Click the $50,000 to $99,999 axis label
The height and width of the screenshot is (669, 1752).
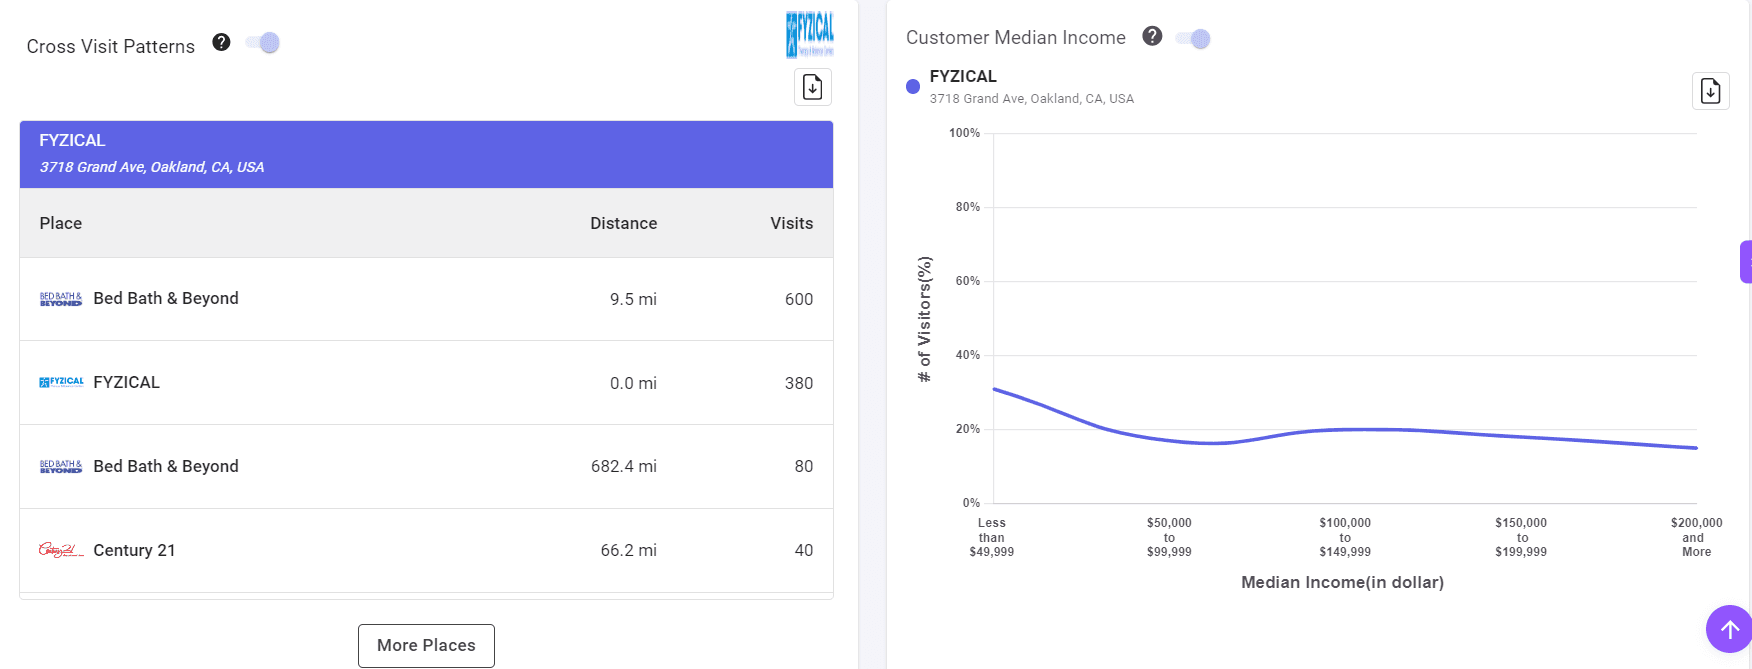tap(1169, 537)
